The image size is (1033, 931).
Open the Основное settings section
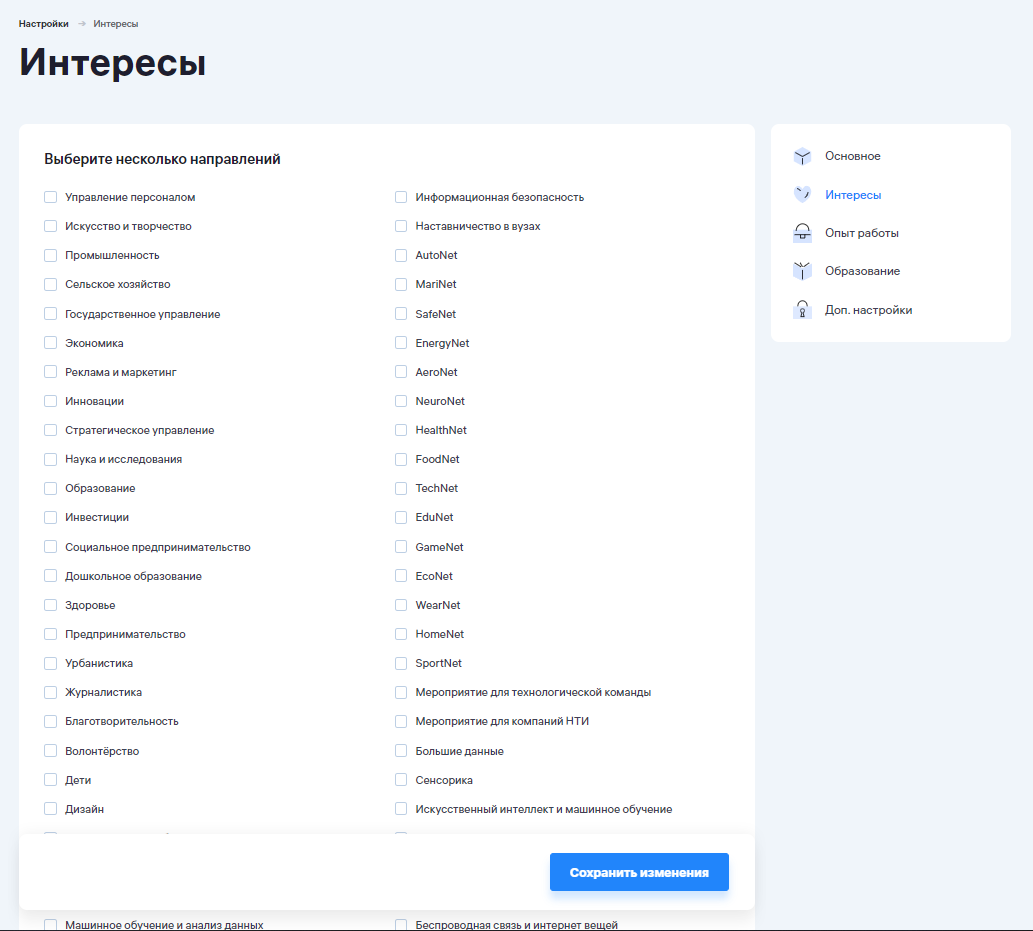[852, 157]
